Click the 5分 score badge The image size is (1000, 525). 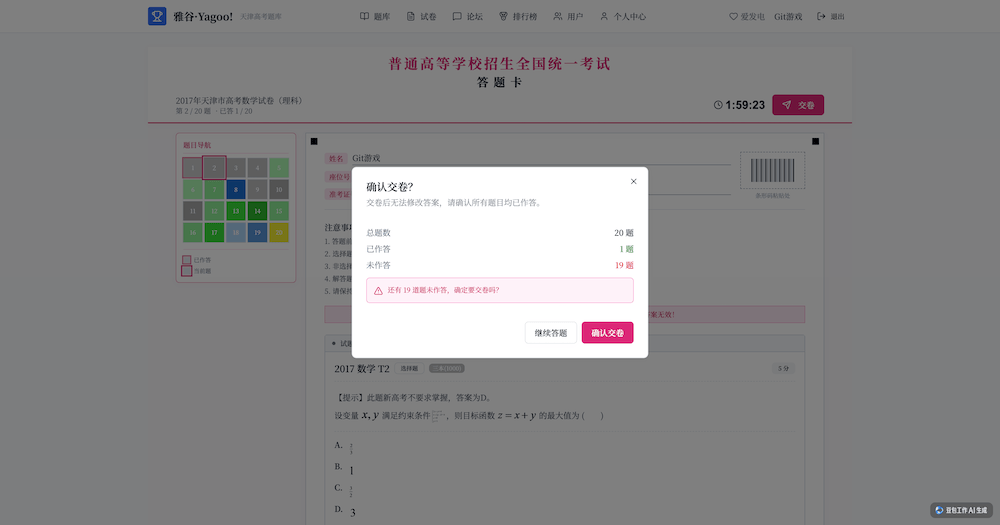(783, 369)
